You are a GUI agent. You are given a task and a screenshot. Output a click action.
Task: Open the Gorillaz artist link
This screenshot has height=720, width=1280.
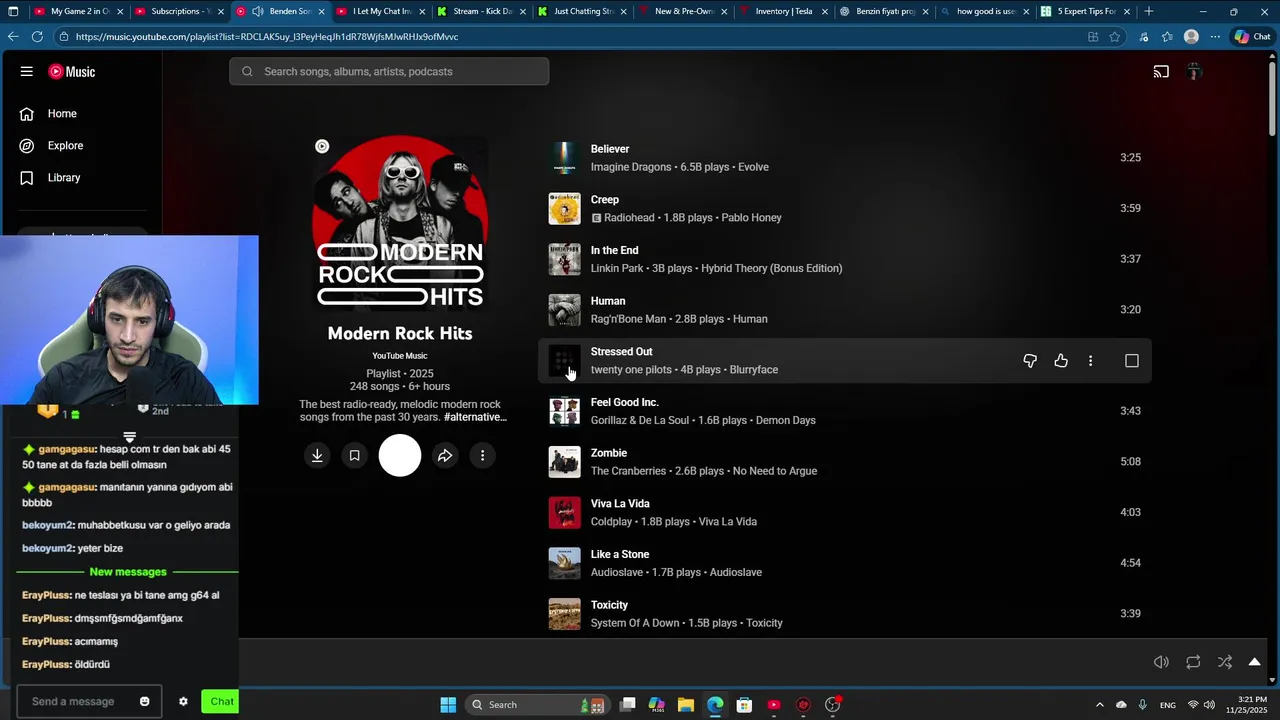pos(610,421)
